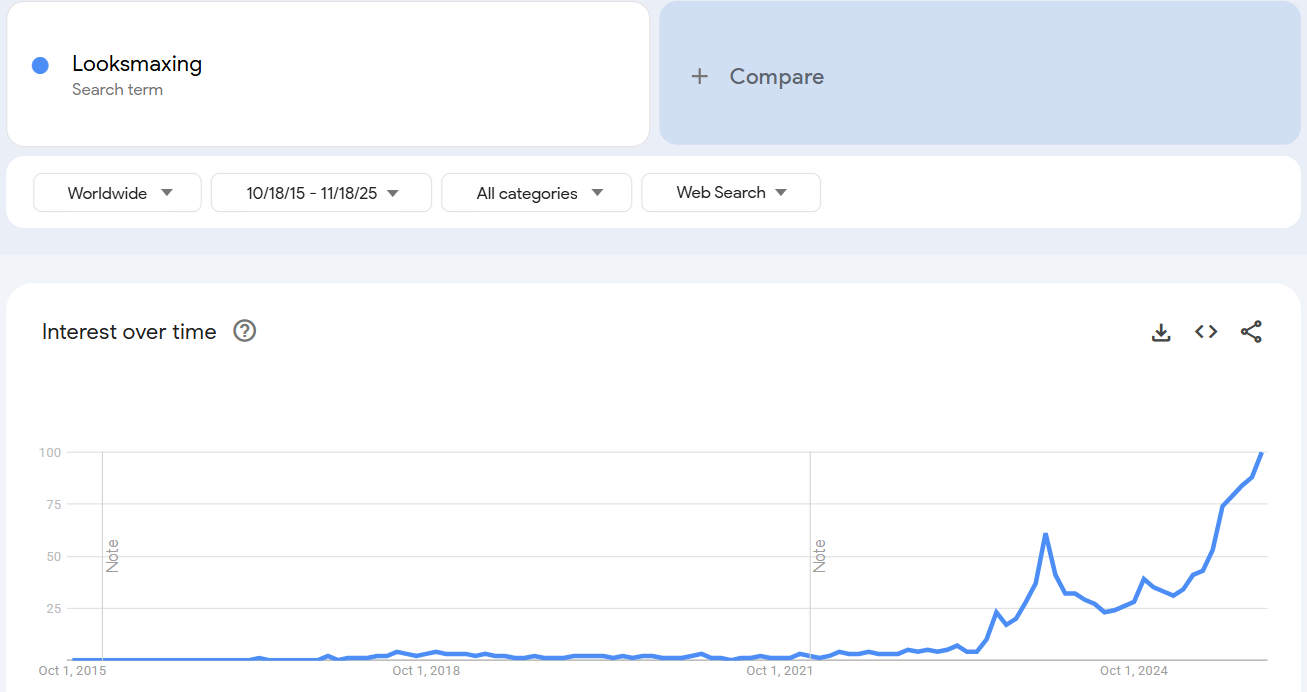Open the Worldwide region dropdown

click(118, 193)
